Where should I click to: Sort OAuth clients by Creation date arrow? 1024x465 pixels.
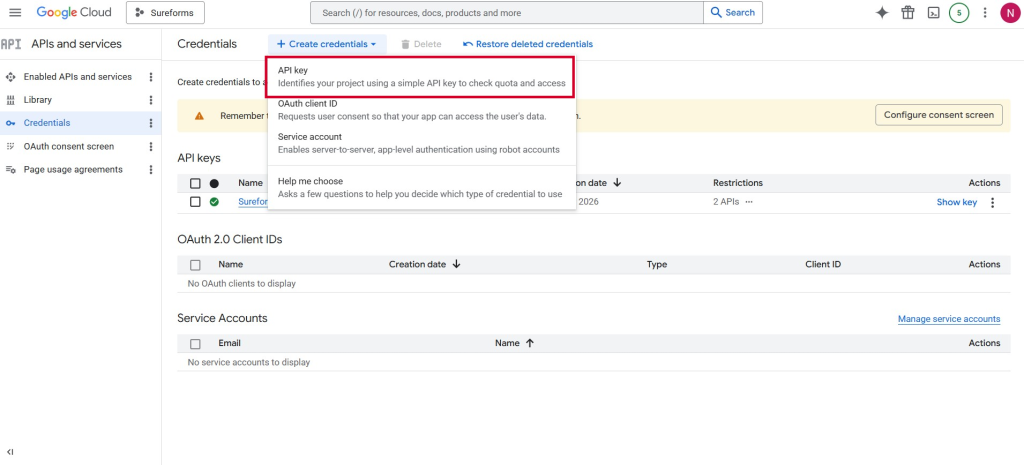[456, 265]
